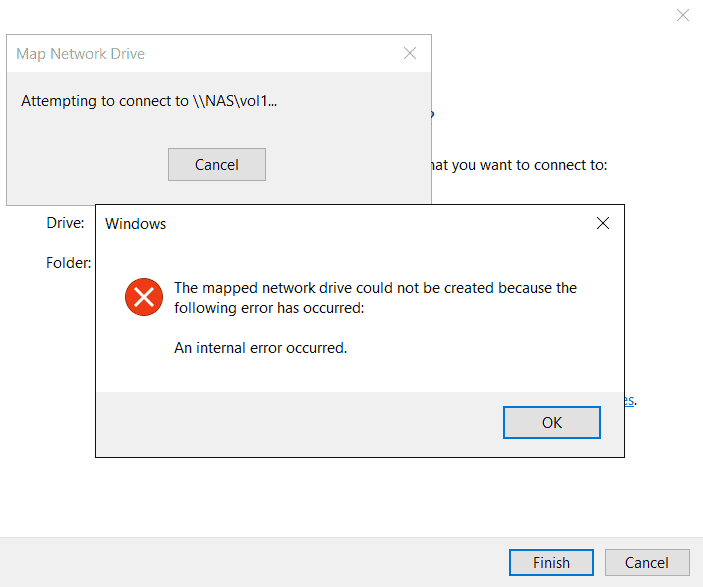Cancel the attempt to connect to \\NAS\vol1

click(x=216, y=164)
